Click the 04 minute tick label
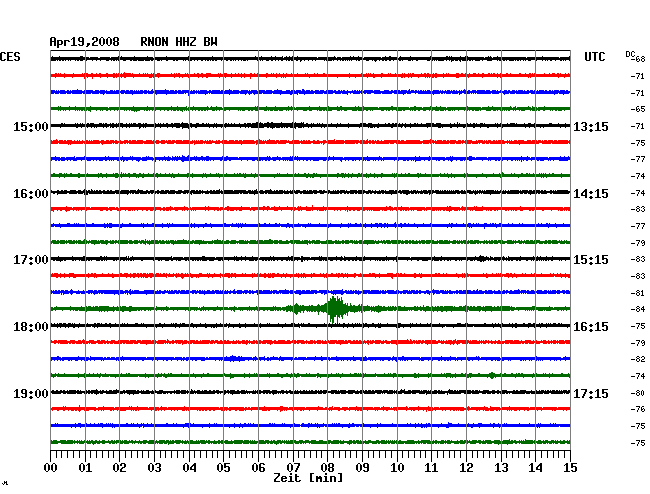Viewport: 650px width, 494px height. 189,467
